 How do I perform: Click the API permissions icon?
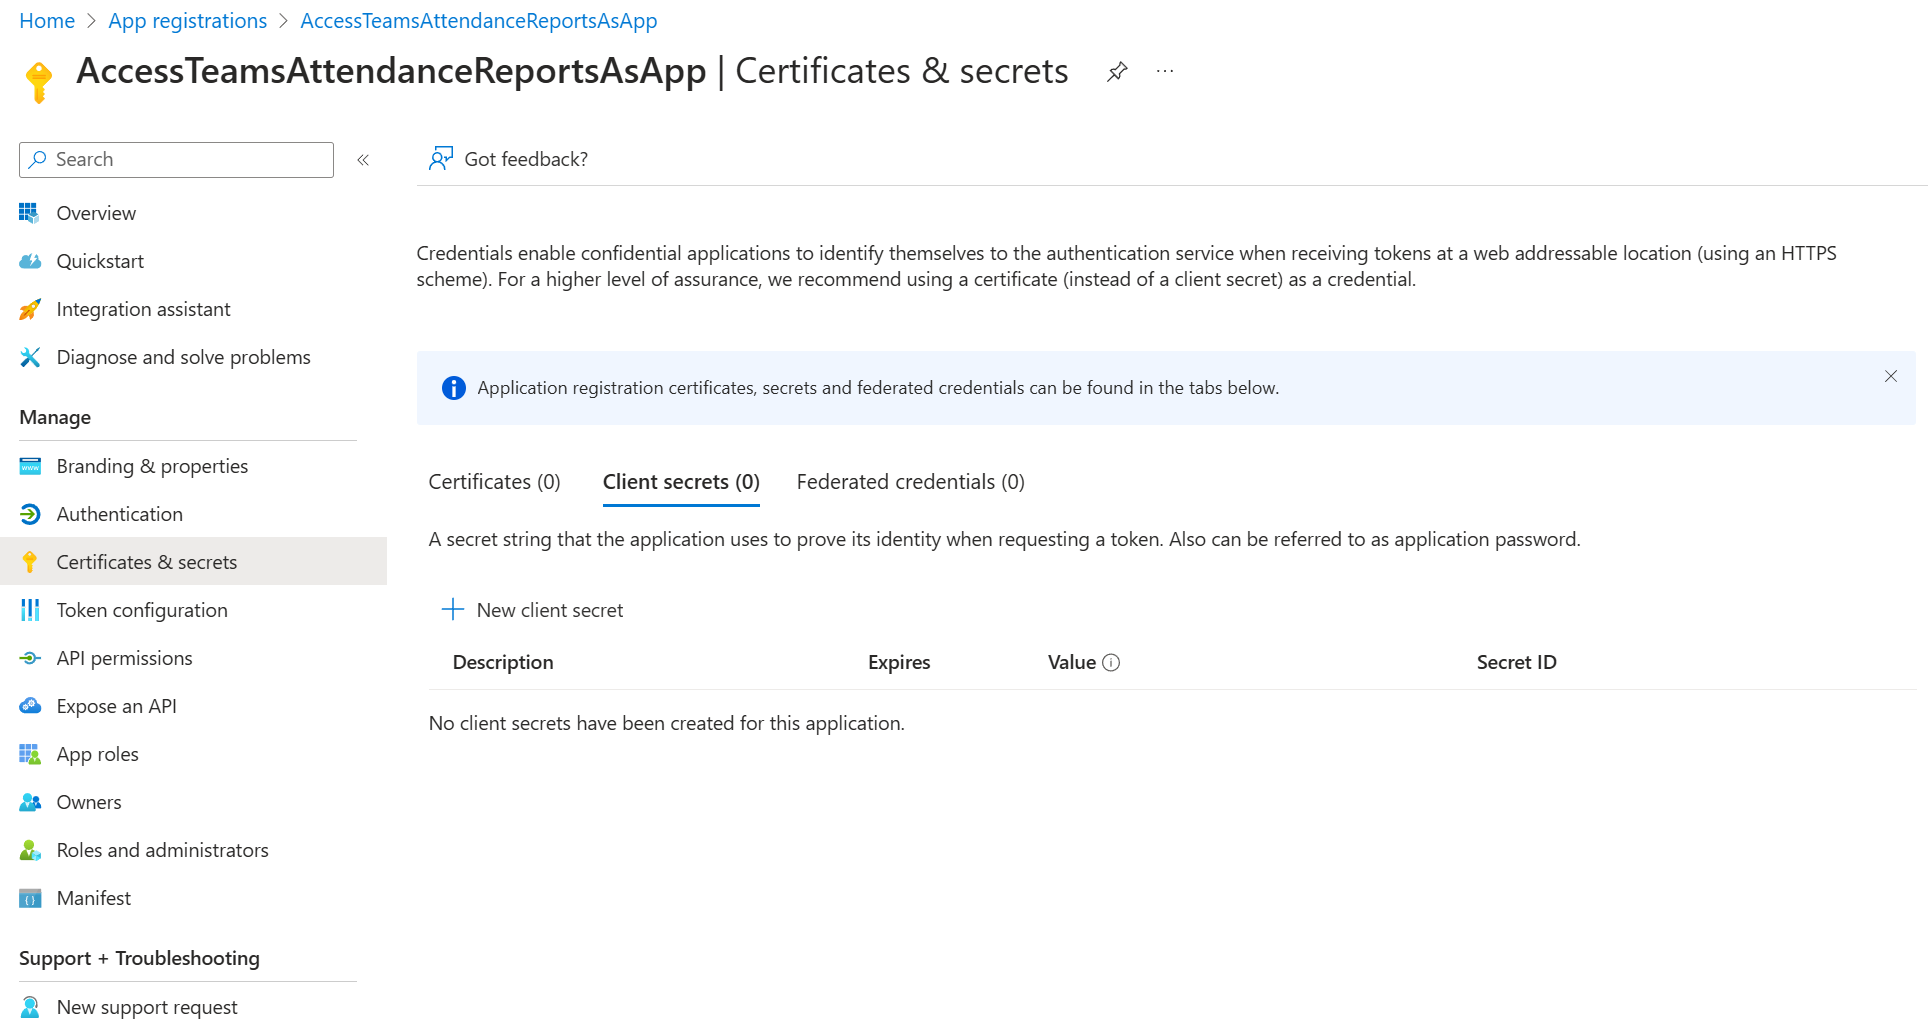click(30, 658)
